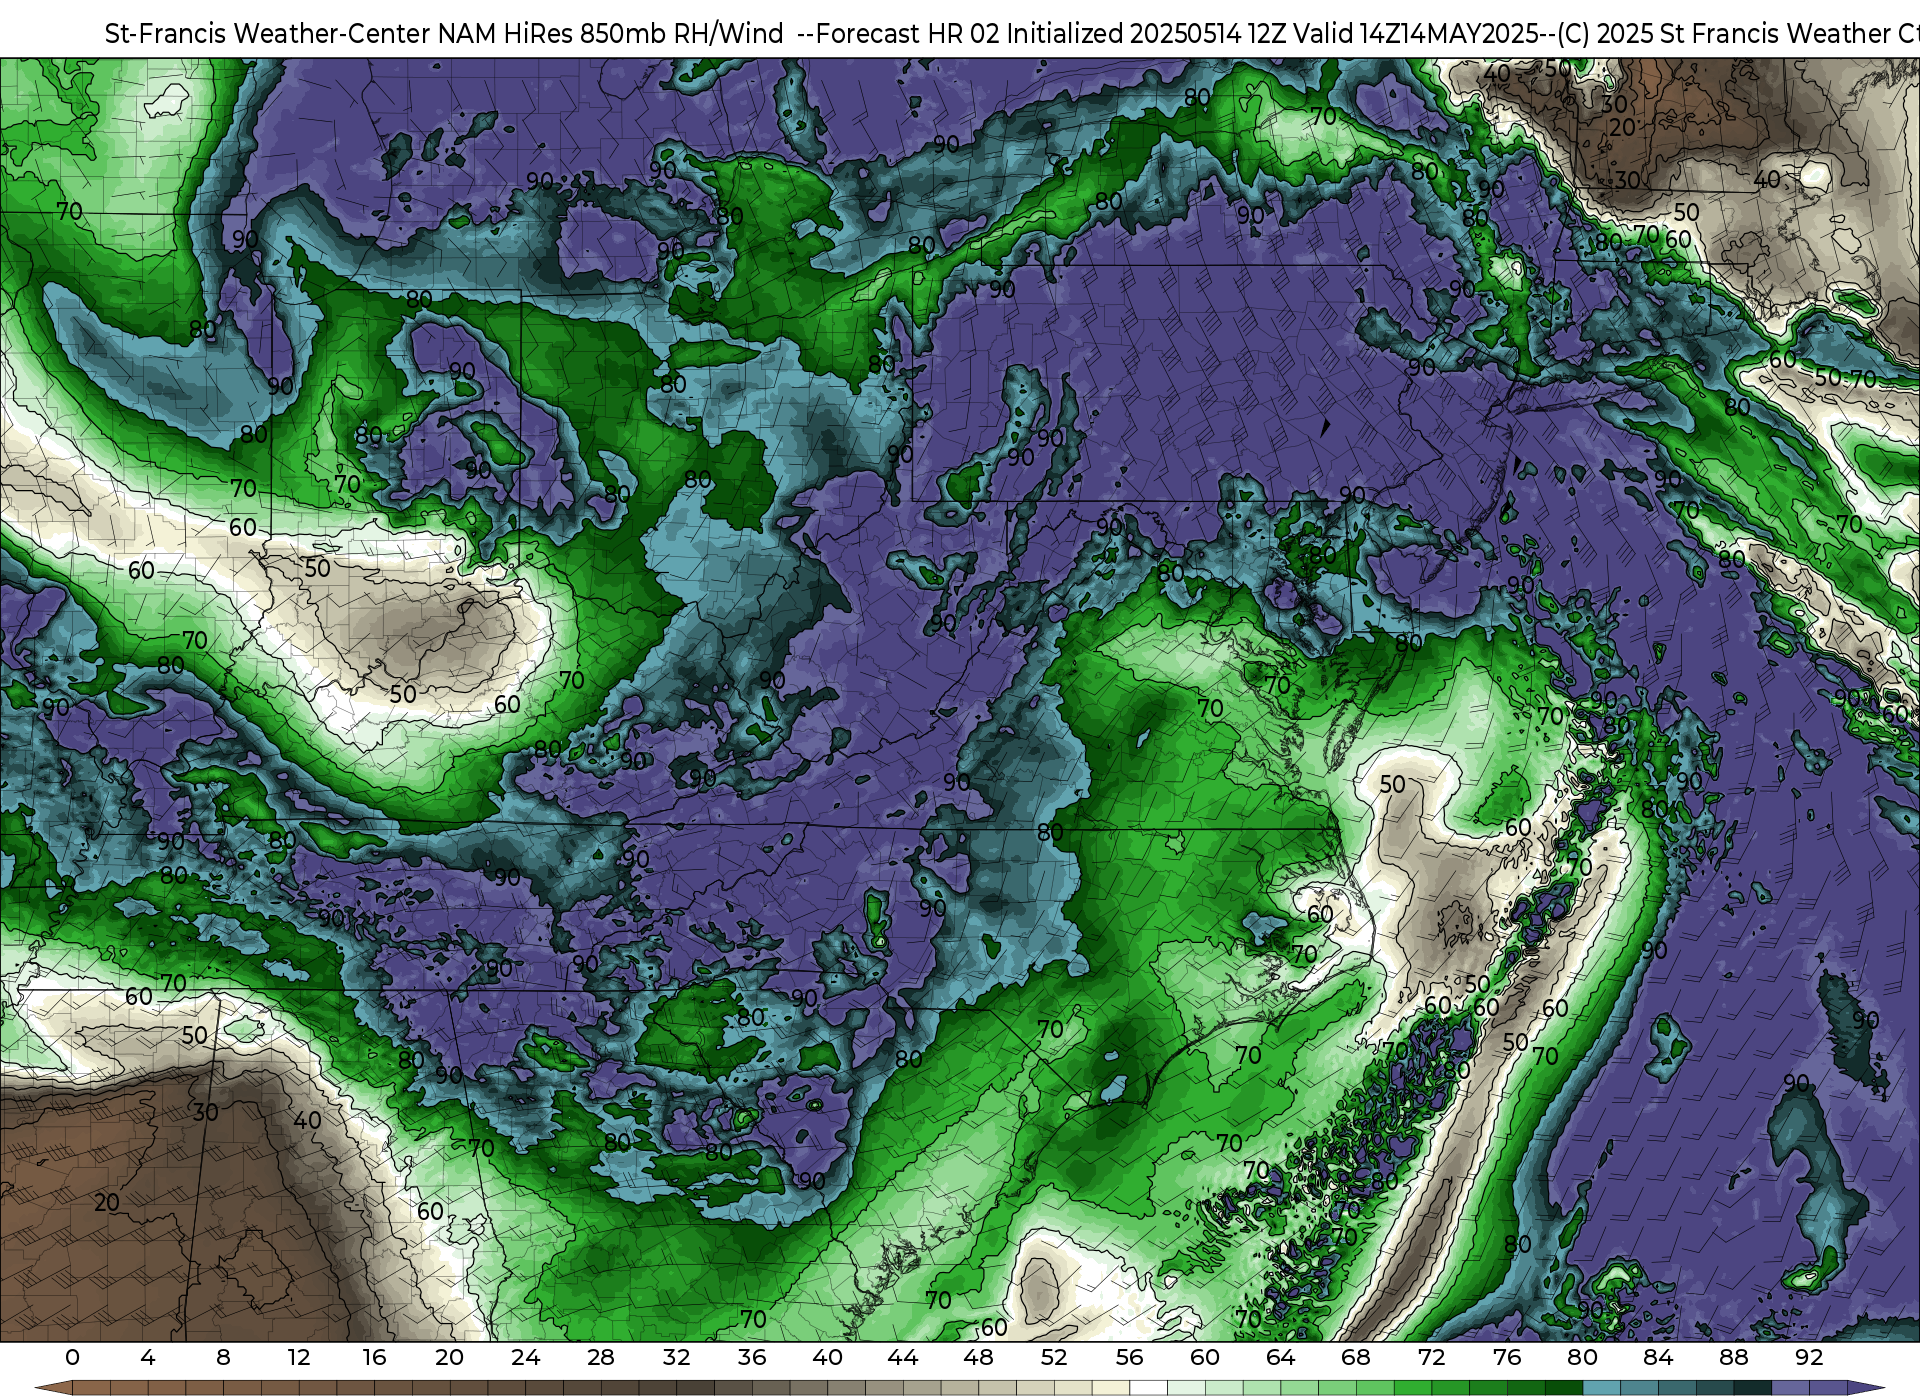Click the 'Valid 14Z14MAY2025' text

[1415, 33]
